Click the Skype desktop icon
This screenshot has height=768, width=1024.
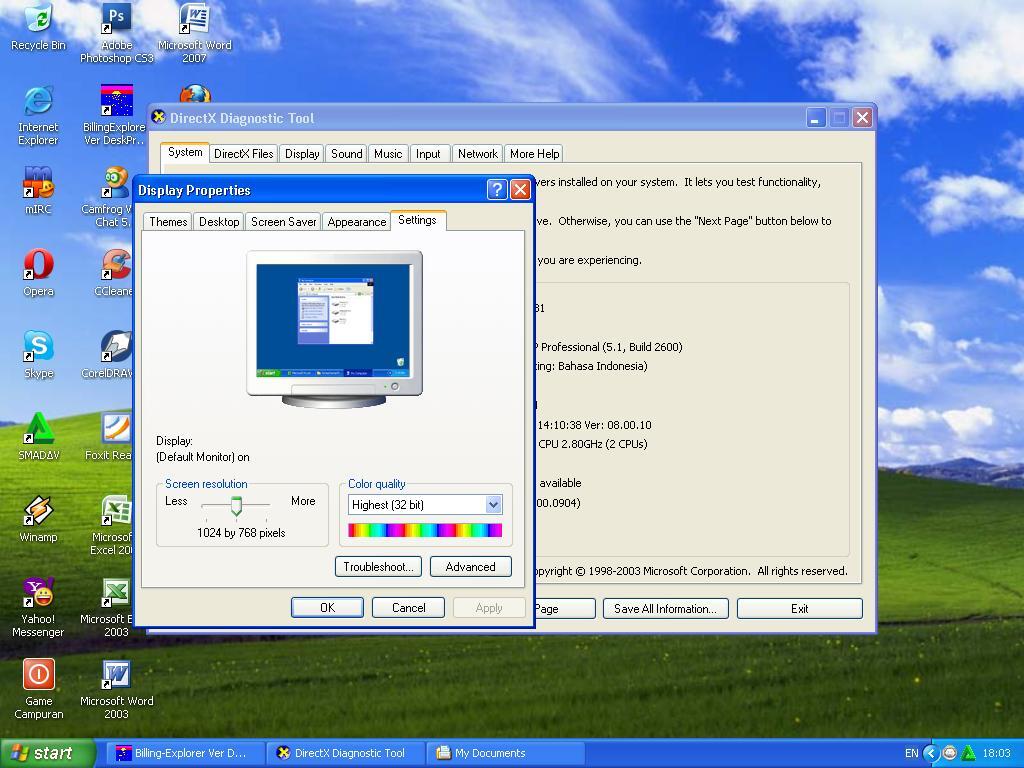point(39,354)
